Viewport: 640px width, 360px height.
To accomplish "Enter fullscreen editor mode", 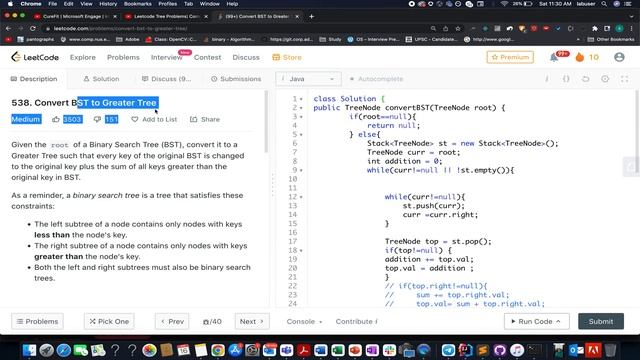I will (624, 79).
